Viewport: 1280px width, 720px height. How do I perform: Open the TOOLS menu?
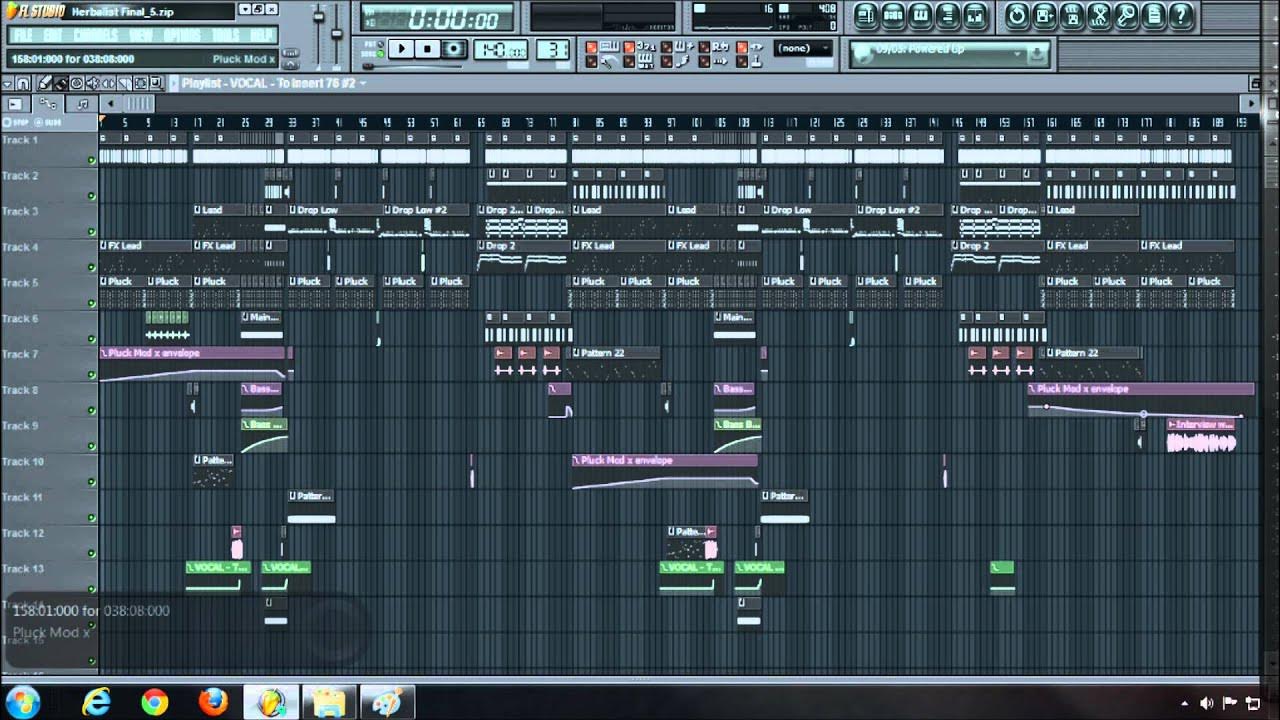click(x=226, y=35)
